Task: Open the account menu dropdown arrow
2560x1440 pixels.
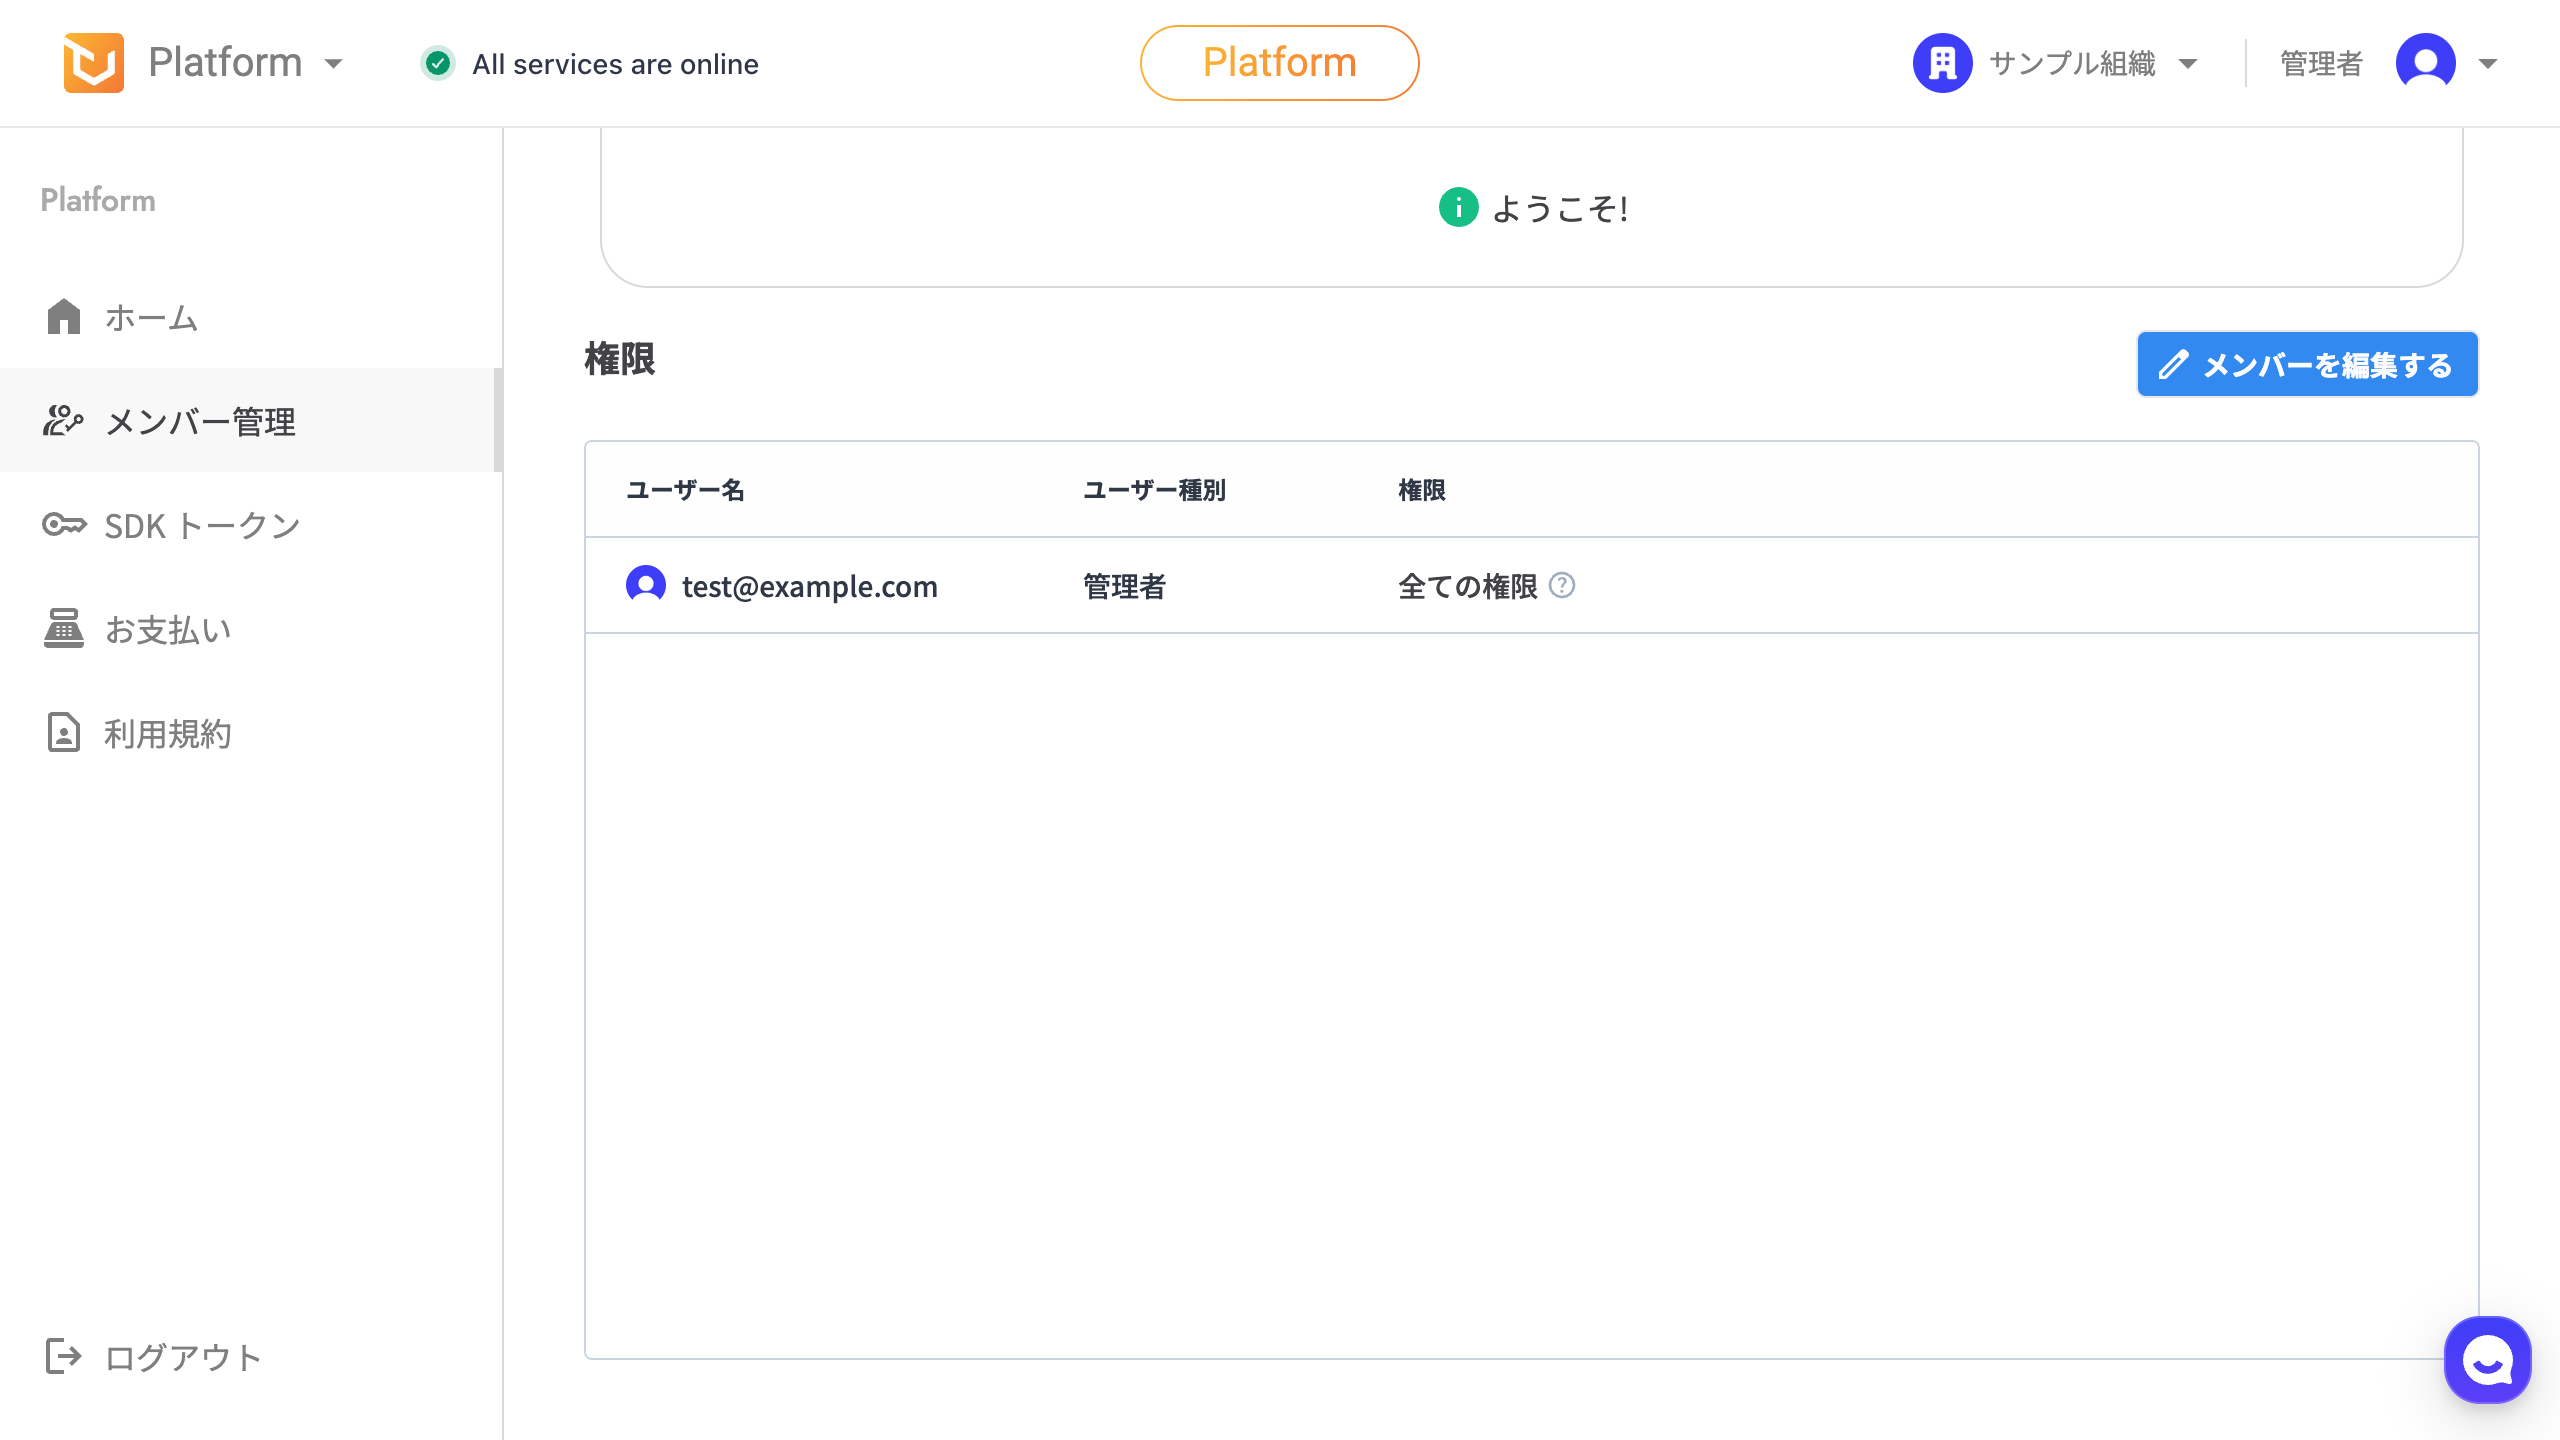Action: (2488, 63)
